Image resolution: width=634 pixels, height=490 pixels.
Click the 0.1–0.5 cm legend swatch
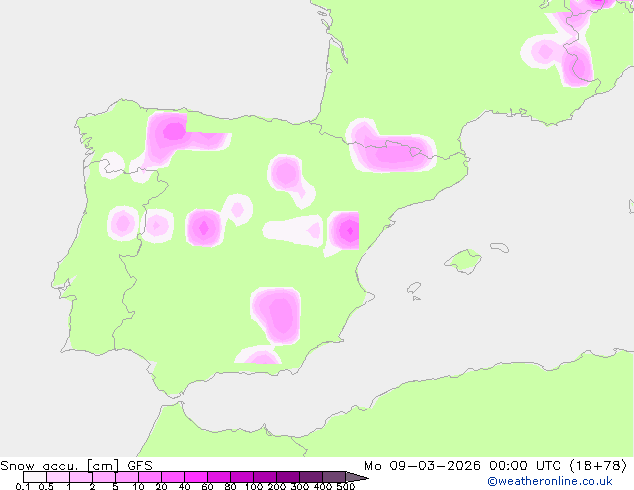[x=35, y=477]
